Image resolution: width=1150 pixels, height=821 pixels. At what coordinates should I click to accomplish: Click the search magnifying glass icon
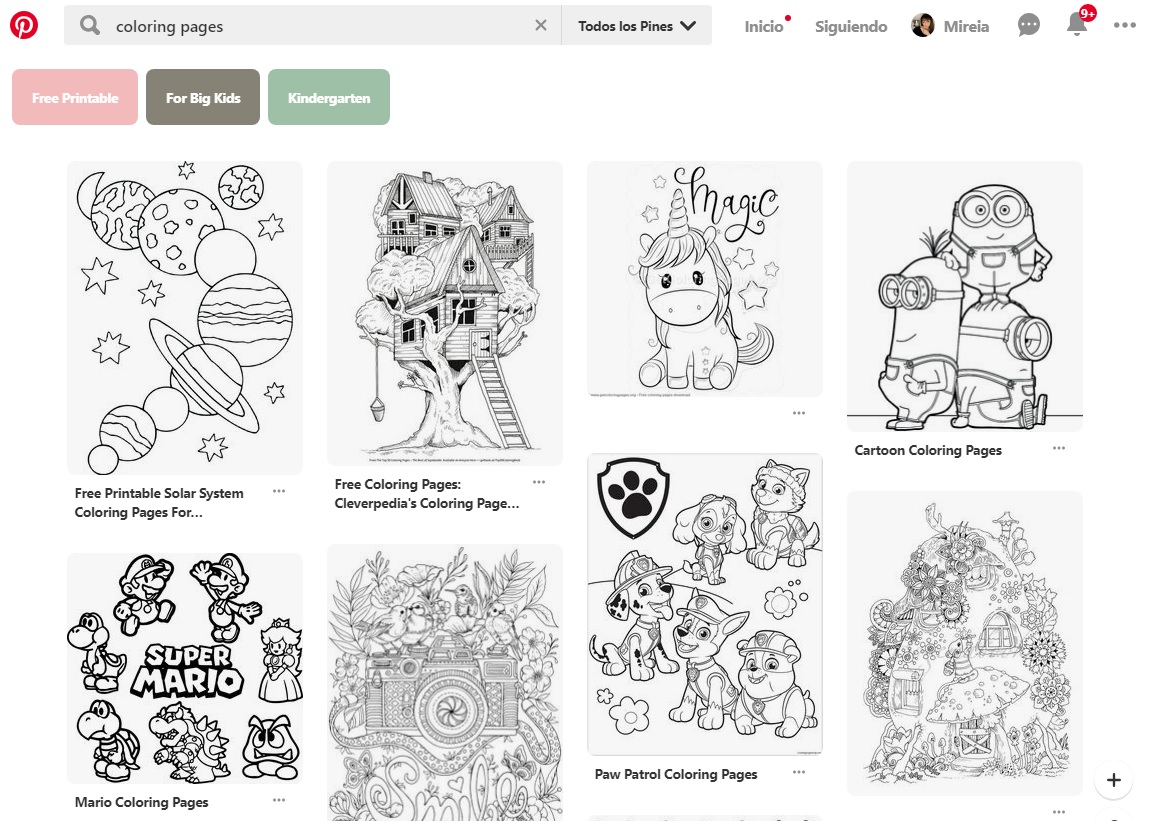click(89, 26)
